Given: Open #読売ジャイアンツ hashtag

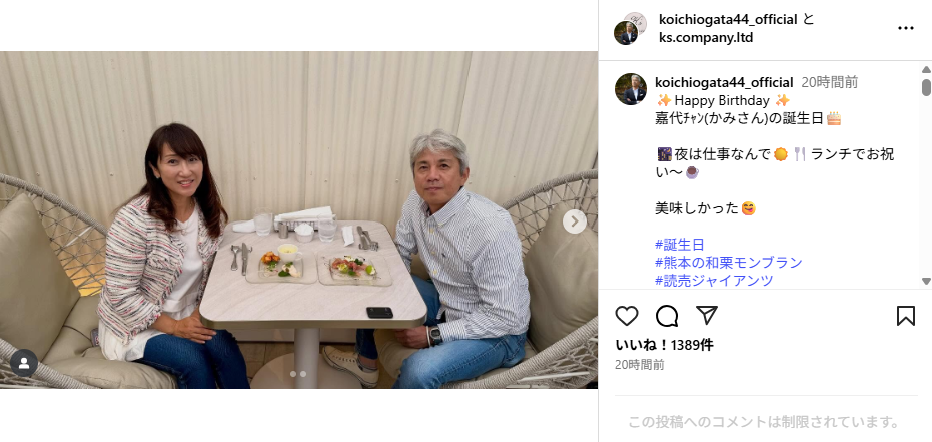Looking at the screenshot, I should pyautogui.click(x=714, y=280).
